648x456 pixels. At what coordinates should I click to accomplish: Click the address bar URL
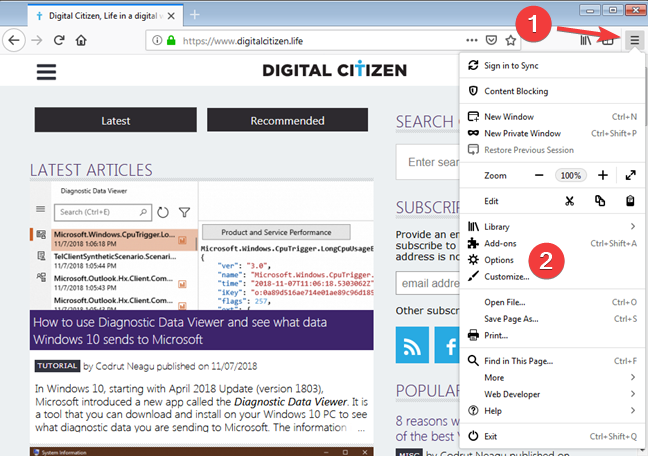click(243, 41)
